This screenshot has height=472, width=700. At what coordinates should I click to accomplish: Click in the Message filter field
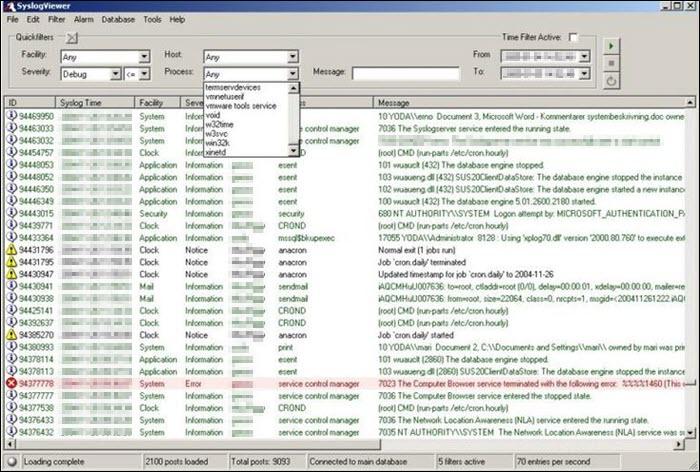405,74
